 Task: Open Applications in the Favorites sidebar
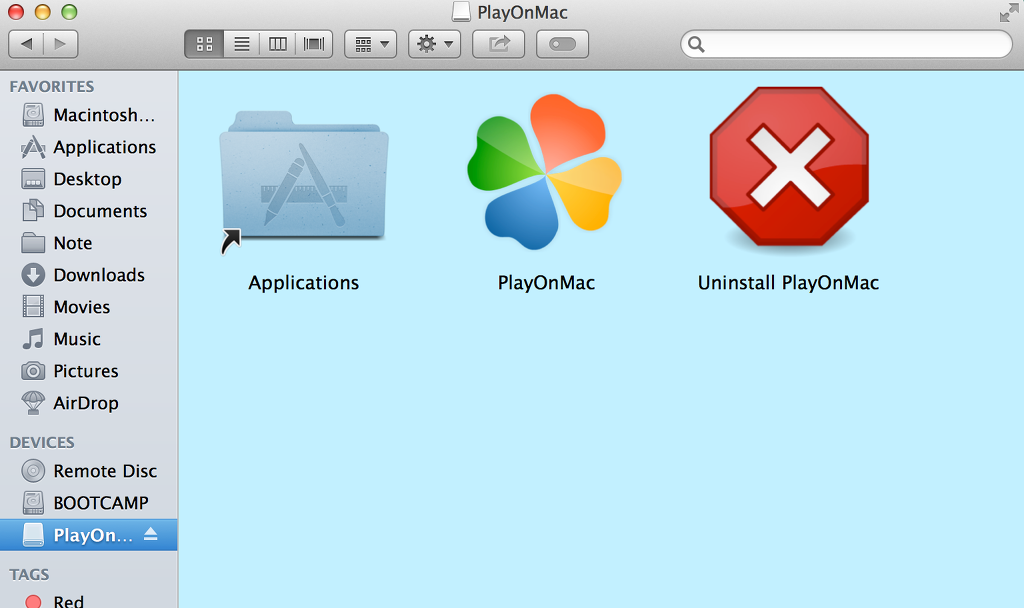tap(89, 147)
